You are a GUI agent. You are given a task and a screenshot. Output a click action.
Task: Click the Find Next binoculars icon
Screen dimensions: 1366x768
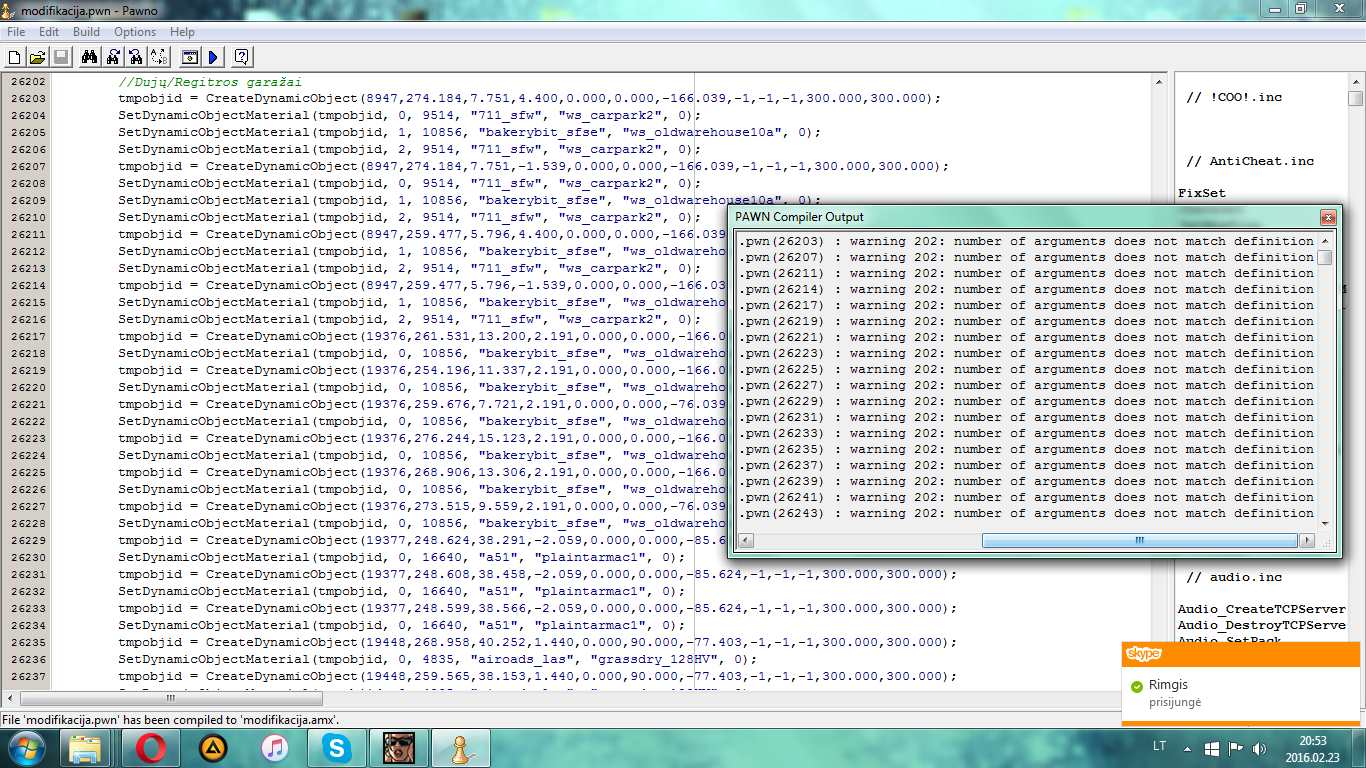[x=113, y=57]
